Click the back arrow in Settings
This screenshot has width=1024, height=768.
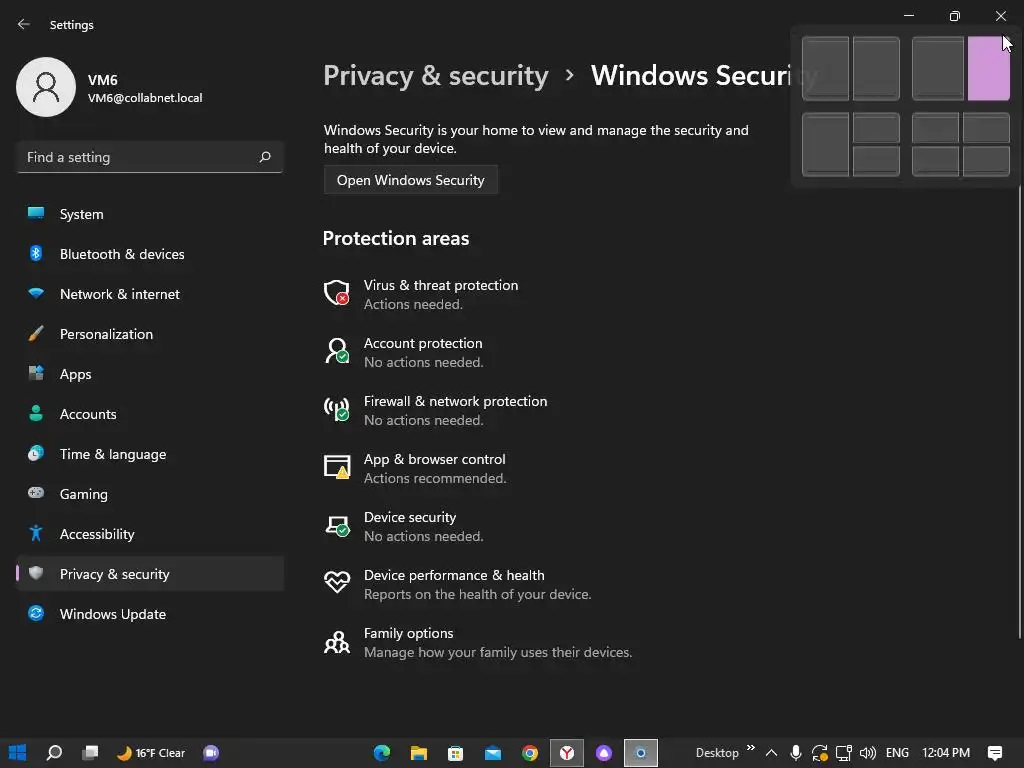click(24, 24)
